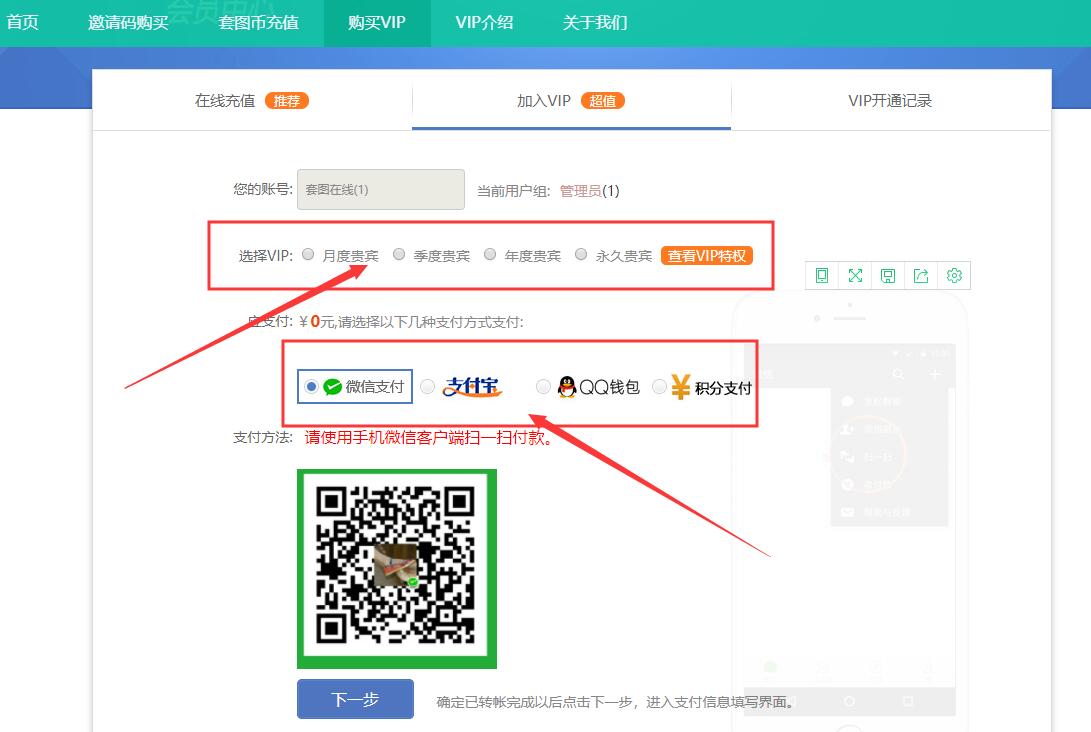This screenshot has width=1091, height=732.
Task: Click the Alipay 支付宝 logo
Action: tap(471, 387)
